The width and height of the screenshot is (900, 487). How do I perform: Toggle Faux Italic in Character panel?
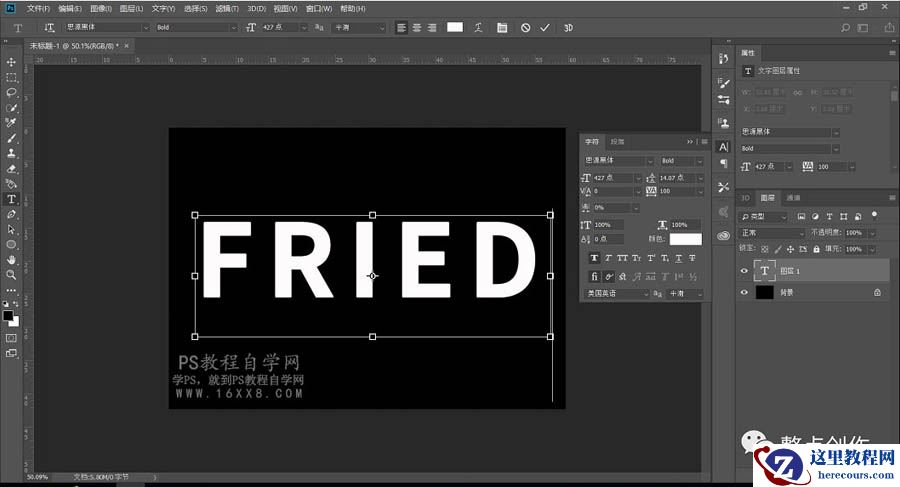[x=608, y=258]
